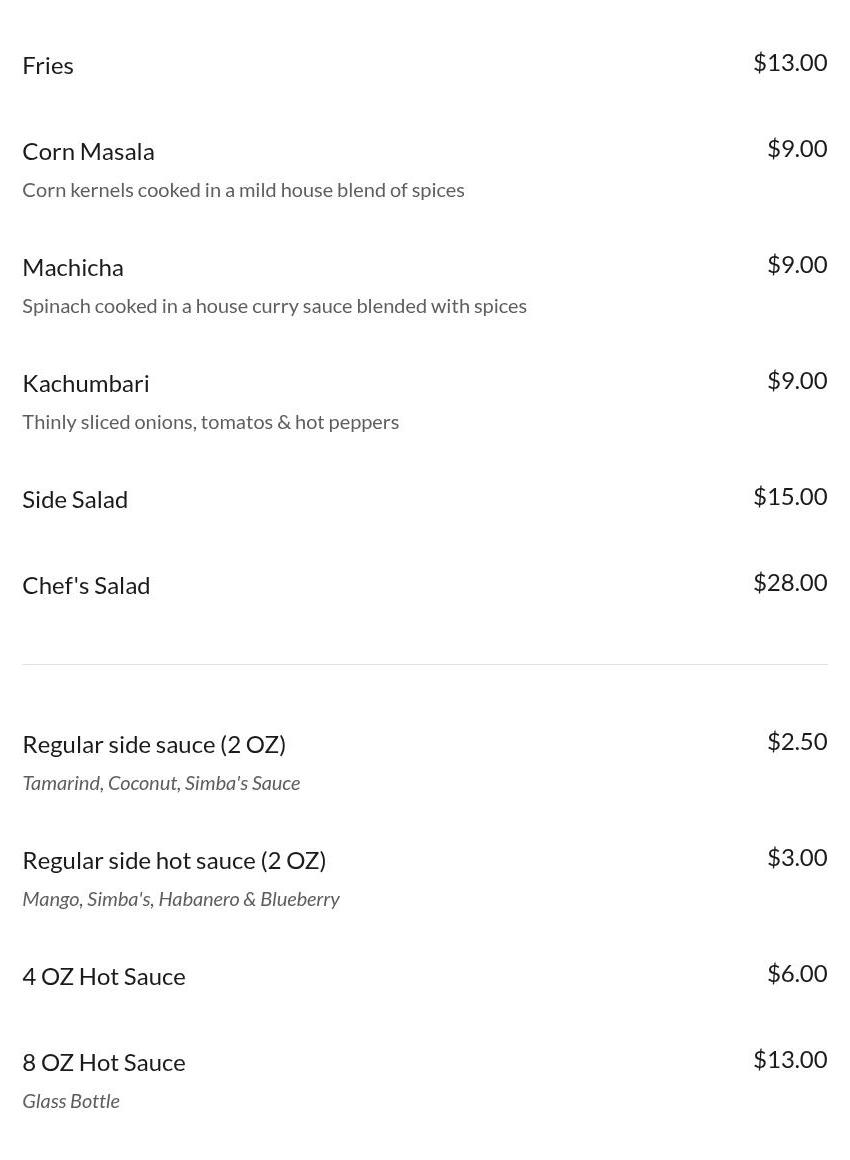Select Regular side sauce (2 OZ)

tap(154, 744)
